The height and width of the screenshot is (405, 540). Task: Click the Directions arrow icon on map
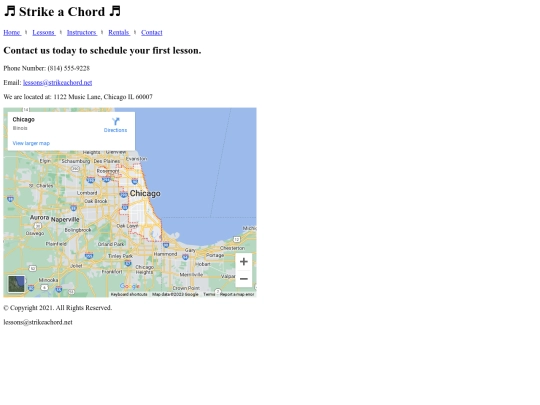point(116,121)
